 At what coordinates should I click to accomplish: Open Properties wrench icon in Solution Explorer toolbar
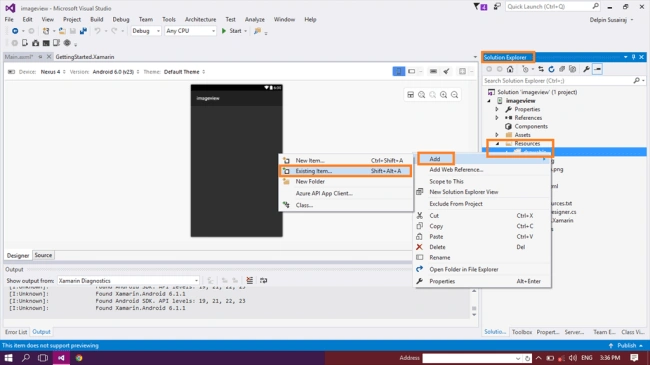tap(586, 69)
